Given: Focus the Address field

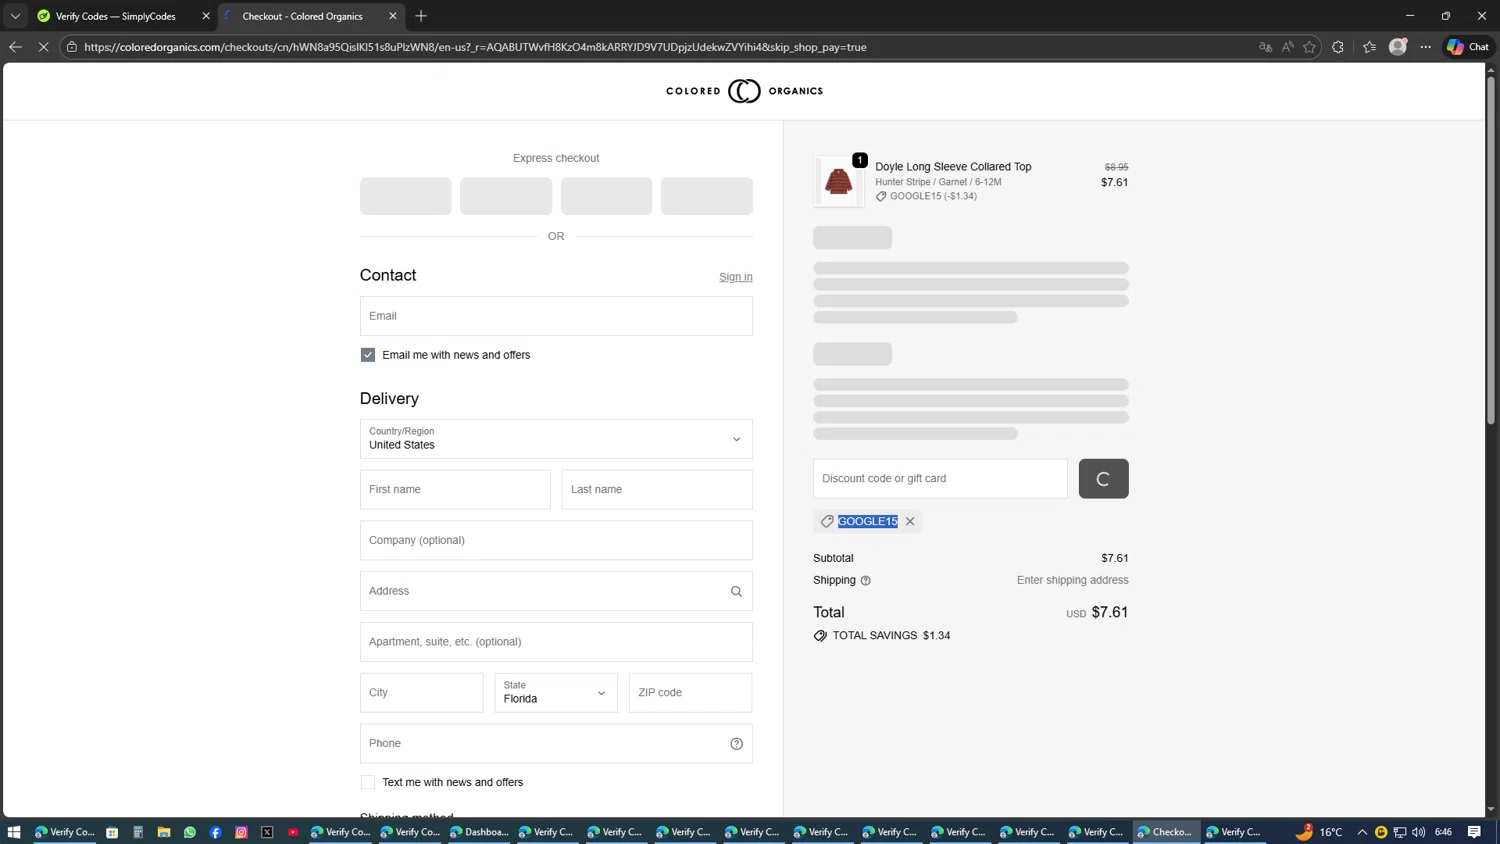Looking at the screenshot, I should pyautogui.click(x=556, y=591).
